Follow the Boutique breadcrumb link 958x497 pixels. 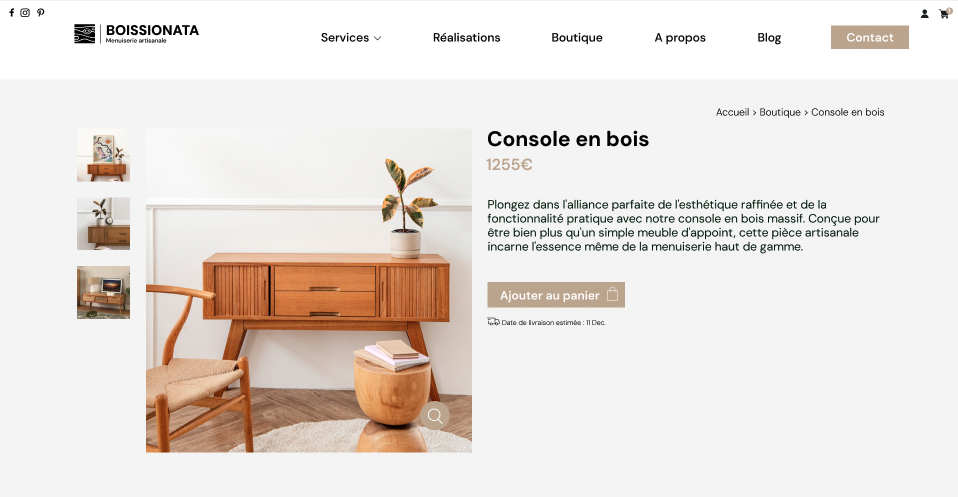[780, 112]
